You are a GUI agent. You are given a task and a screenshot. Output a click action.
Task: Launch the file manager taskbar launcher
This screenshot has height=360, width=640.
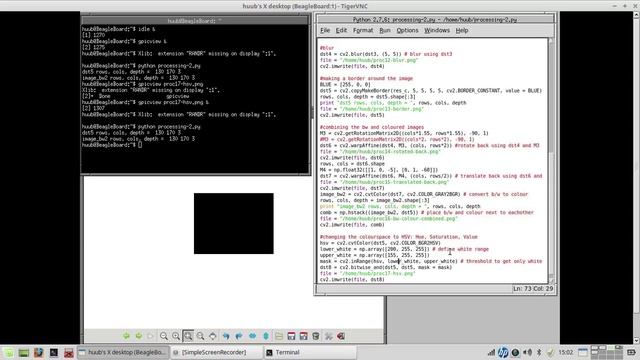38,352
